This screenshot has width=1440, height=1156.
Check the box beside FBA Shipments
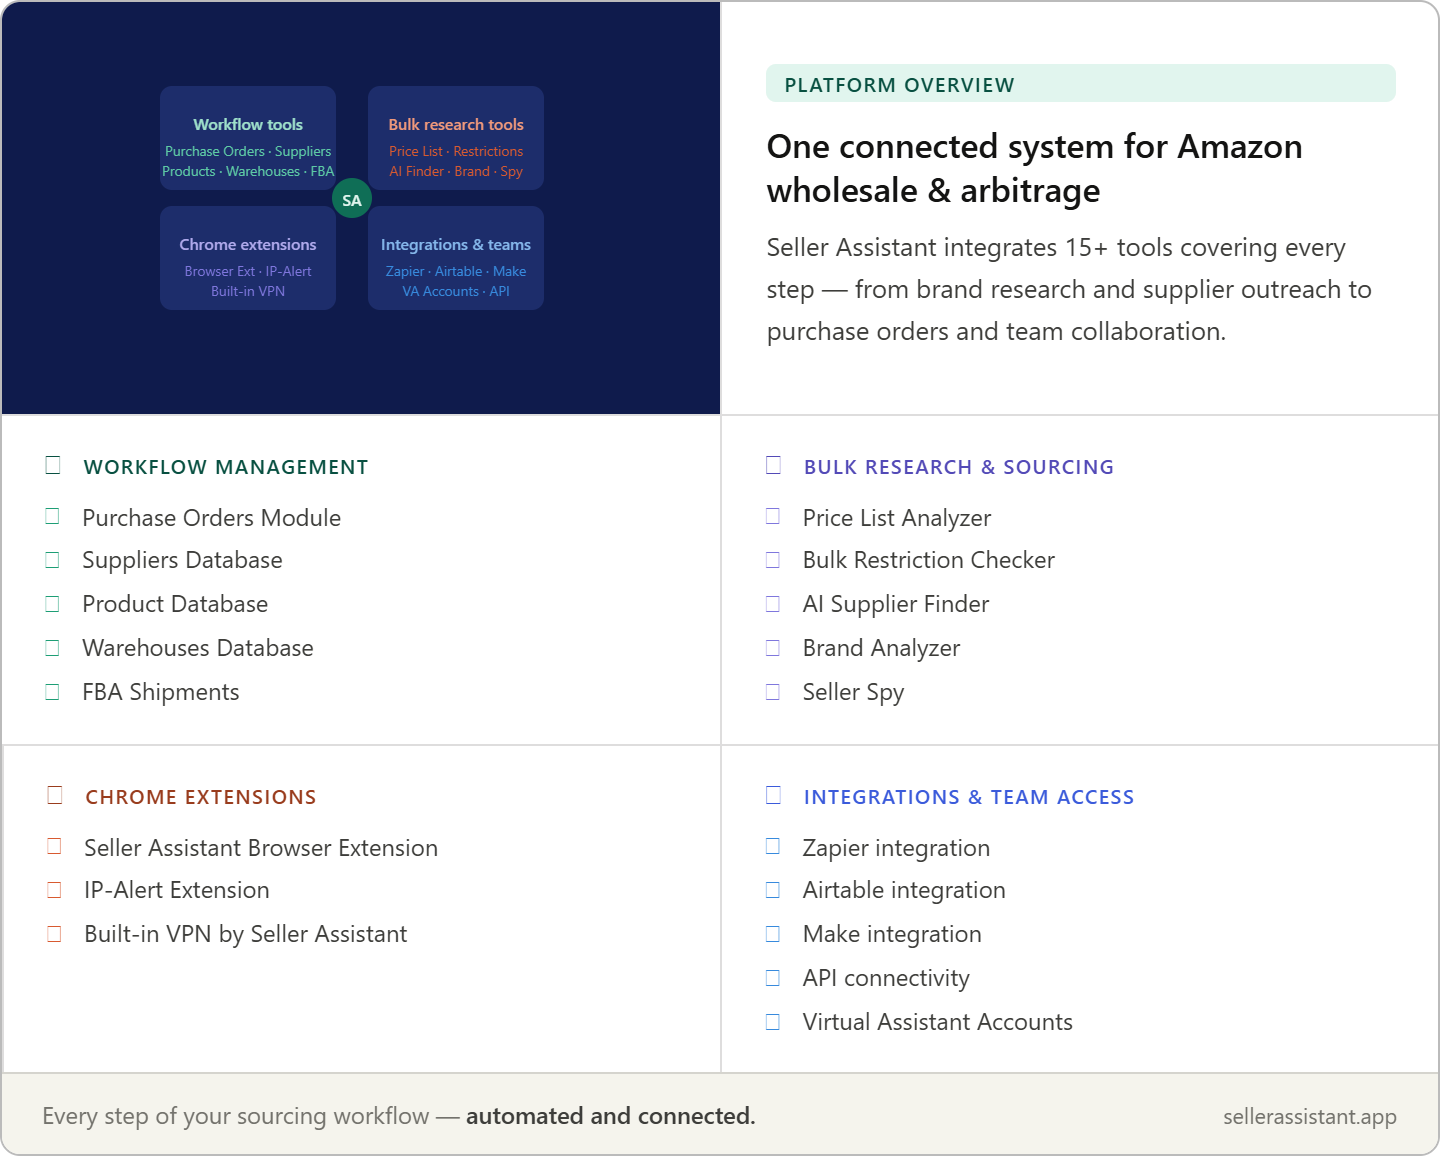[x=53, y=692]
